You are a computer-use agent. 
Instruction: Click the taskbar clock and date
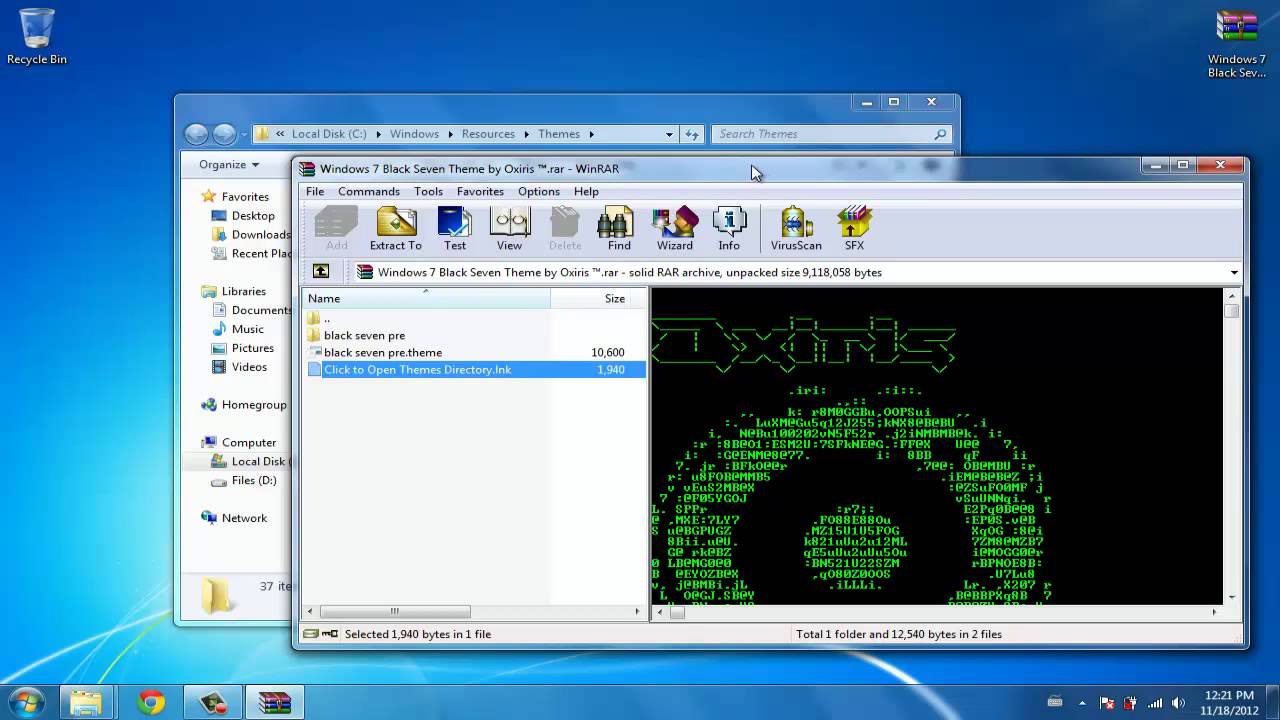[1229, 703]
